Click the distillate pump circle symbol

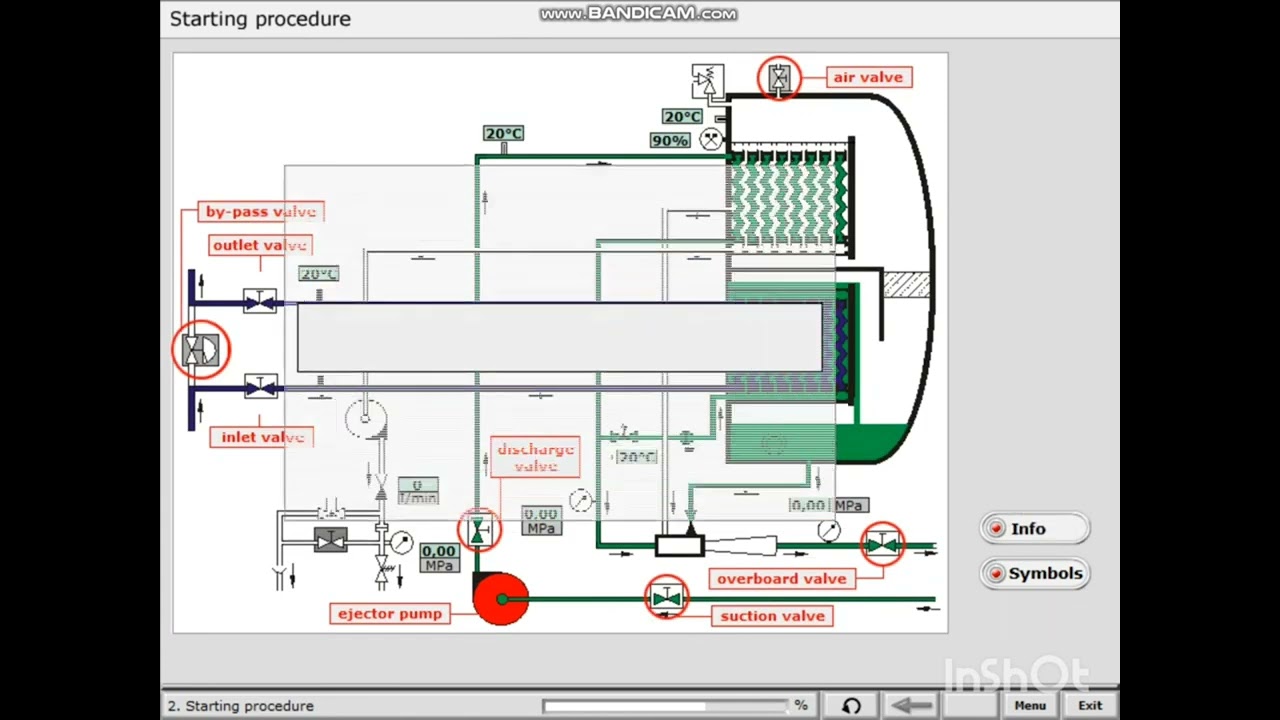click(x=364, y=417)
